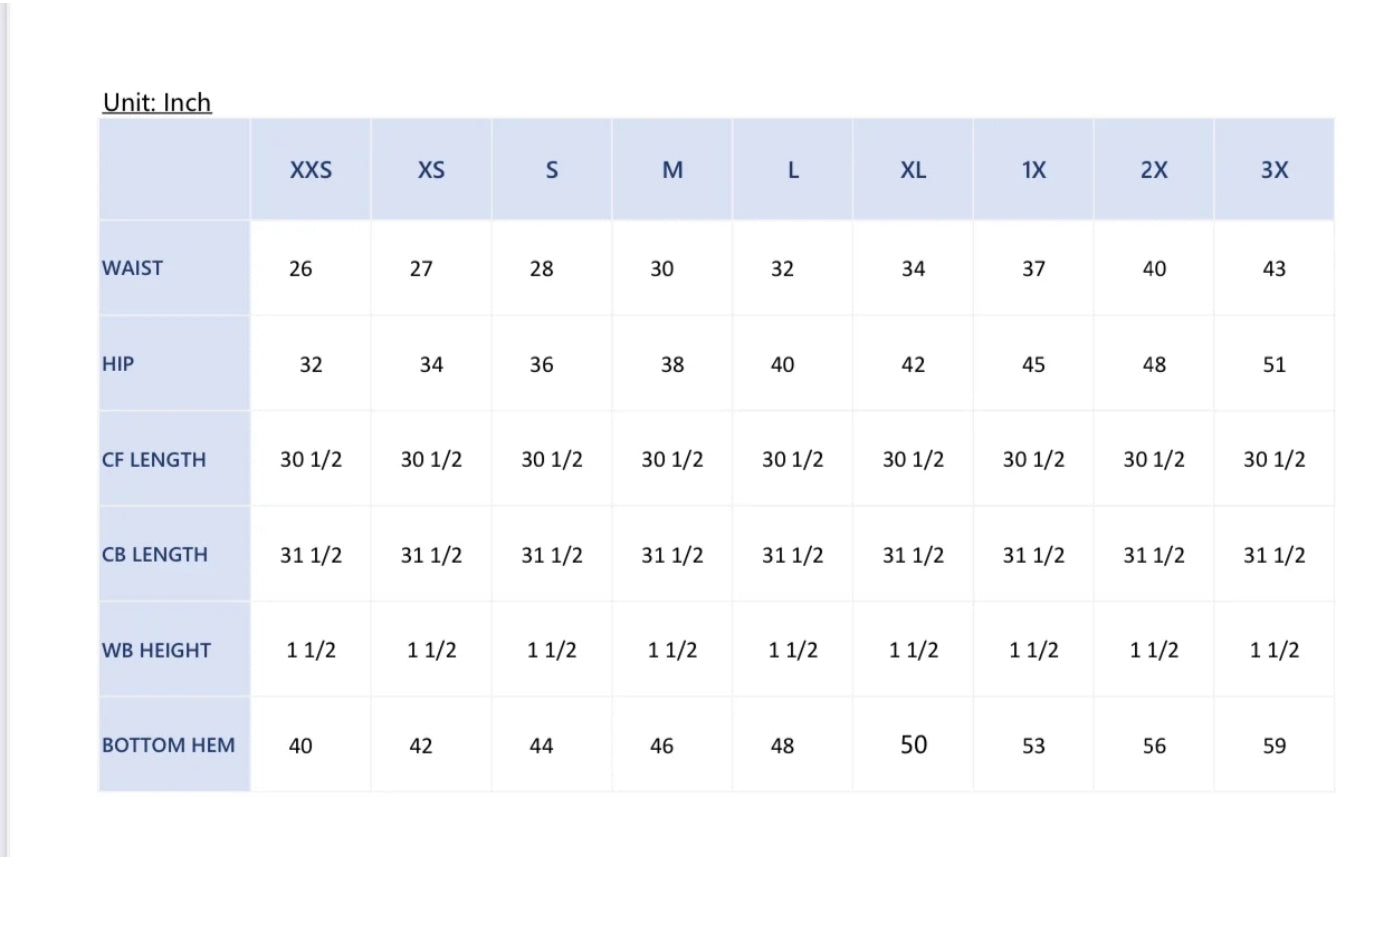Select the CB LENGTH row label
Image resolution: width=1383 pixels, height=944 pixels.
click(x=155, y=555)
